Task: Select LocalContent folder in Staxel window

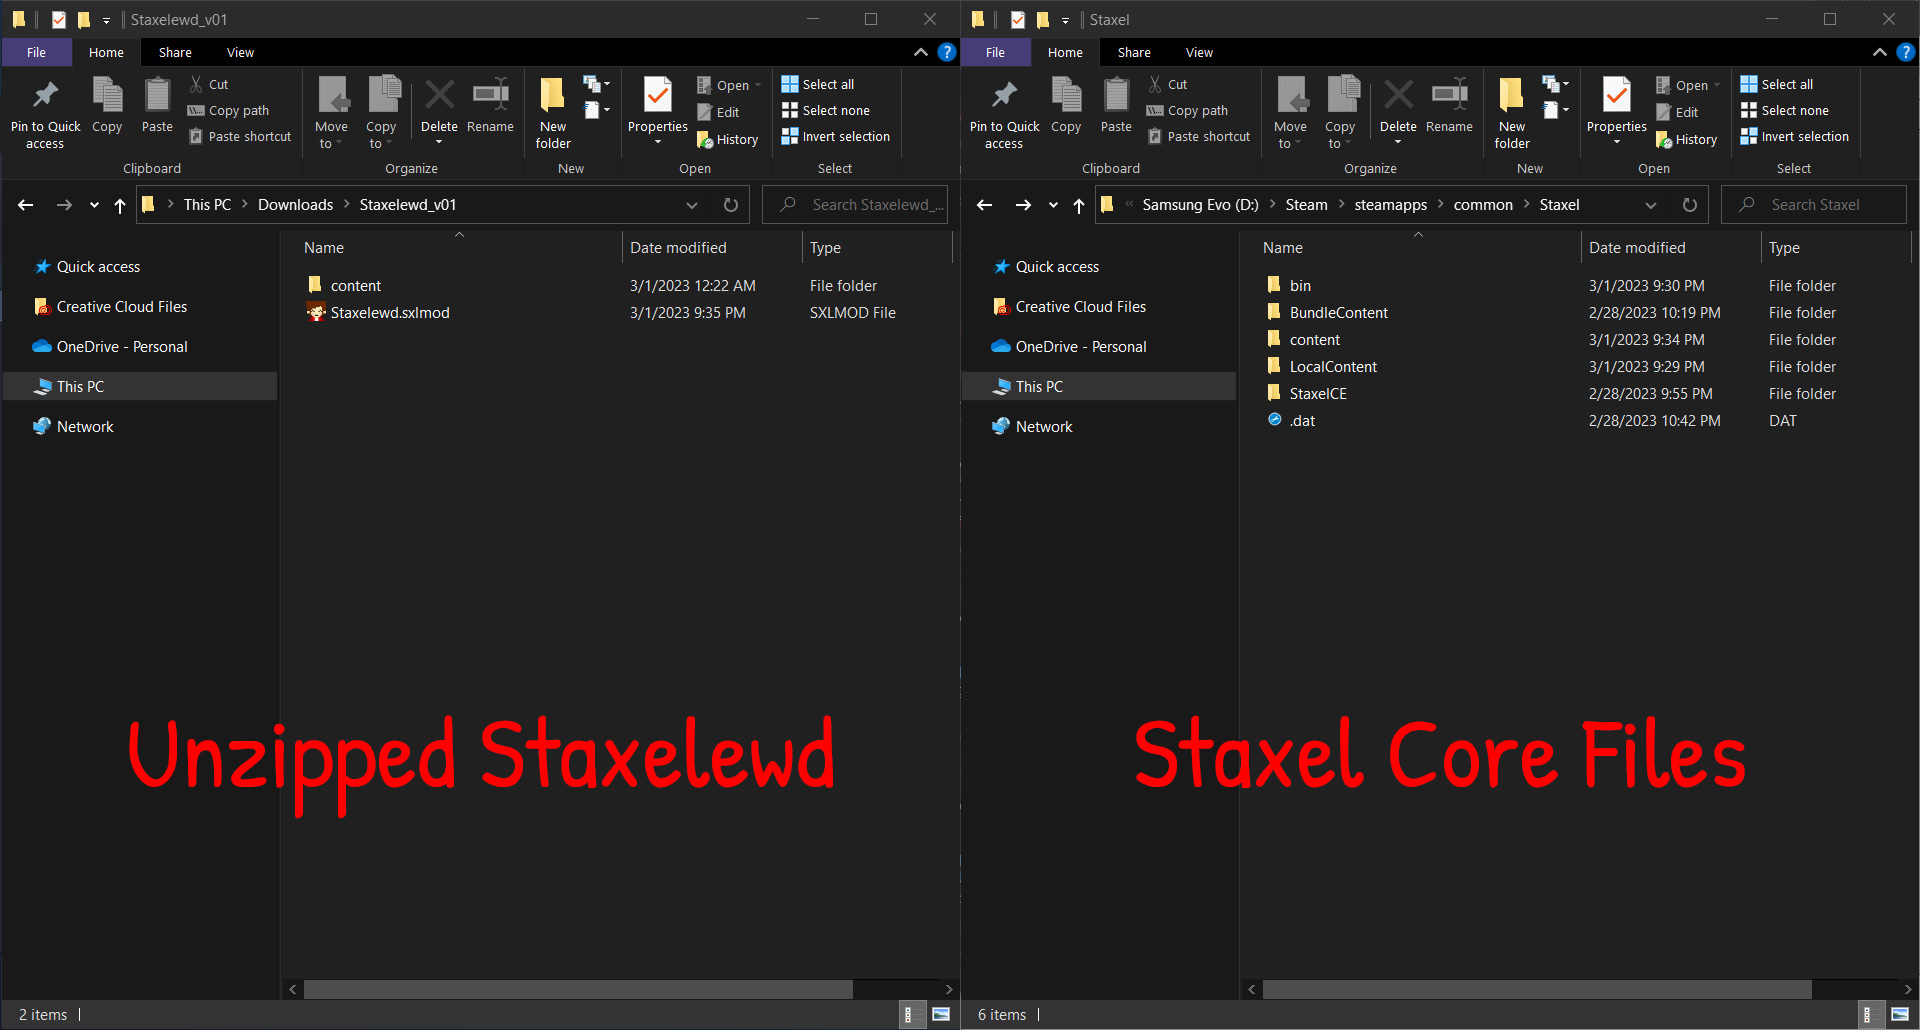Action: click(x=1333, y=366)
